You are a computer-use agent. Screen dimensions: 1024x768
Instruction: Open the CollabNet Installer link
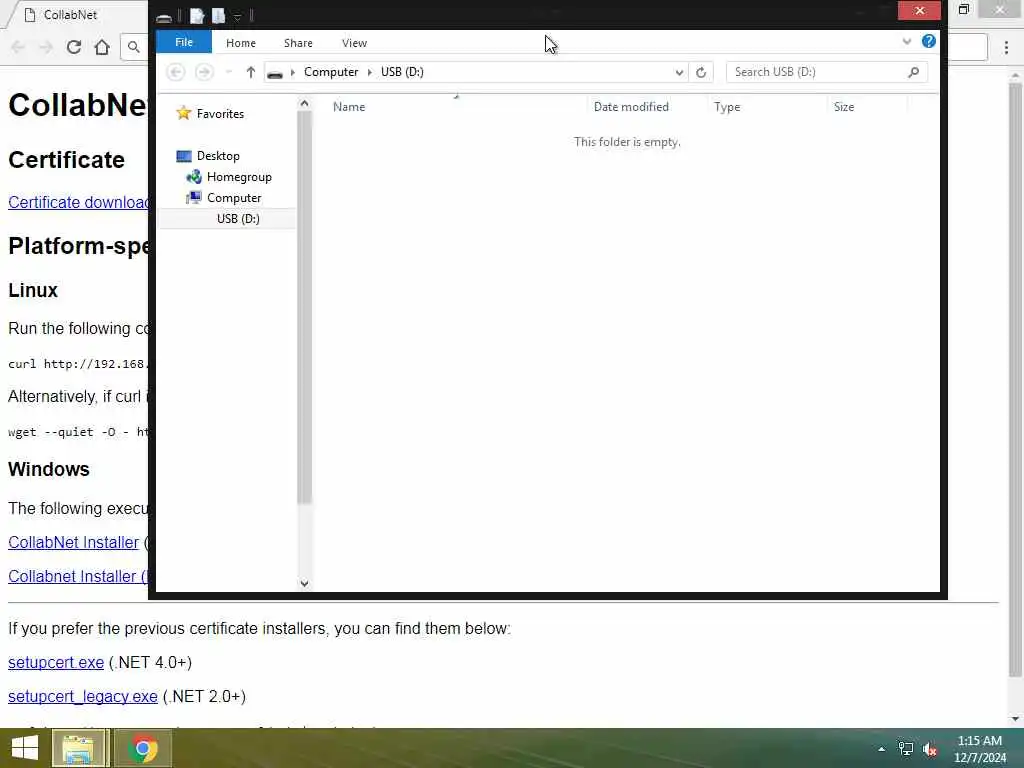[73, 543]
